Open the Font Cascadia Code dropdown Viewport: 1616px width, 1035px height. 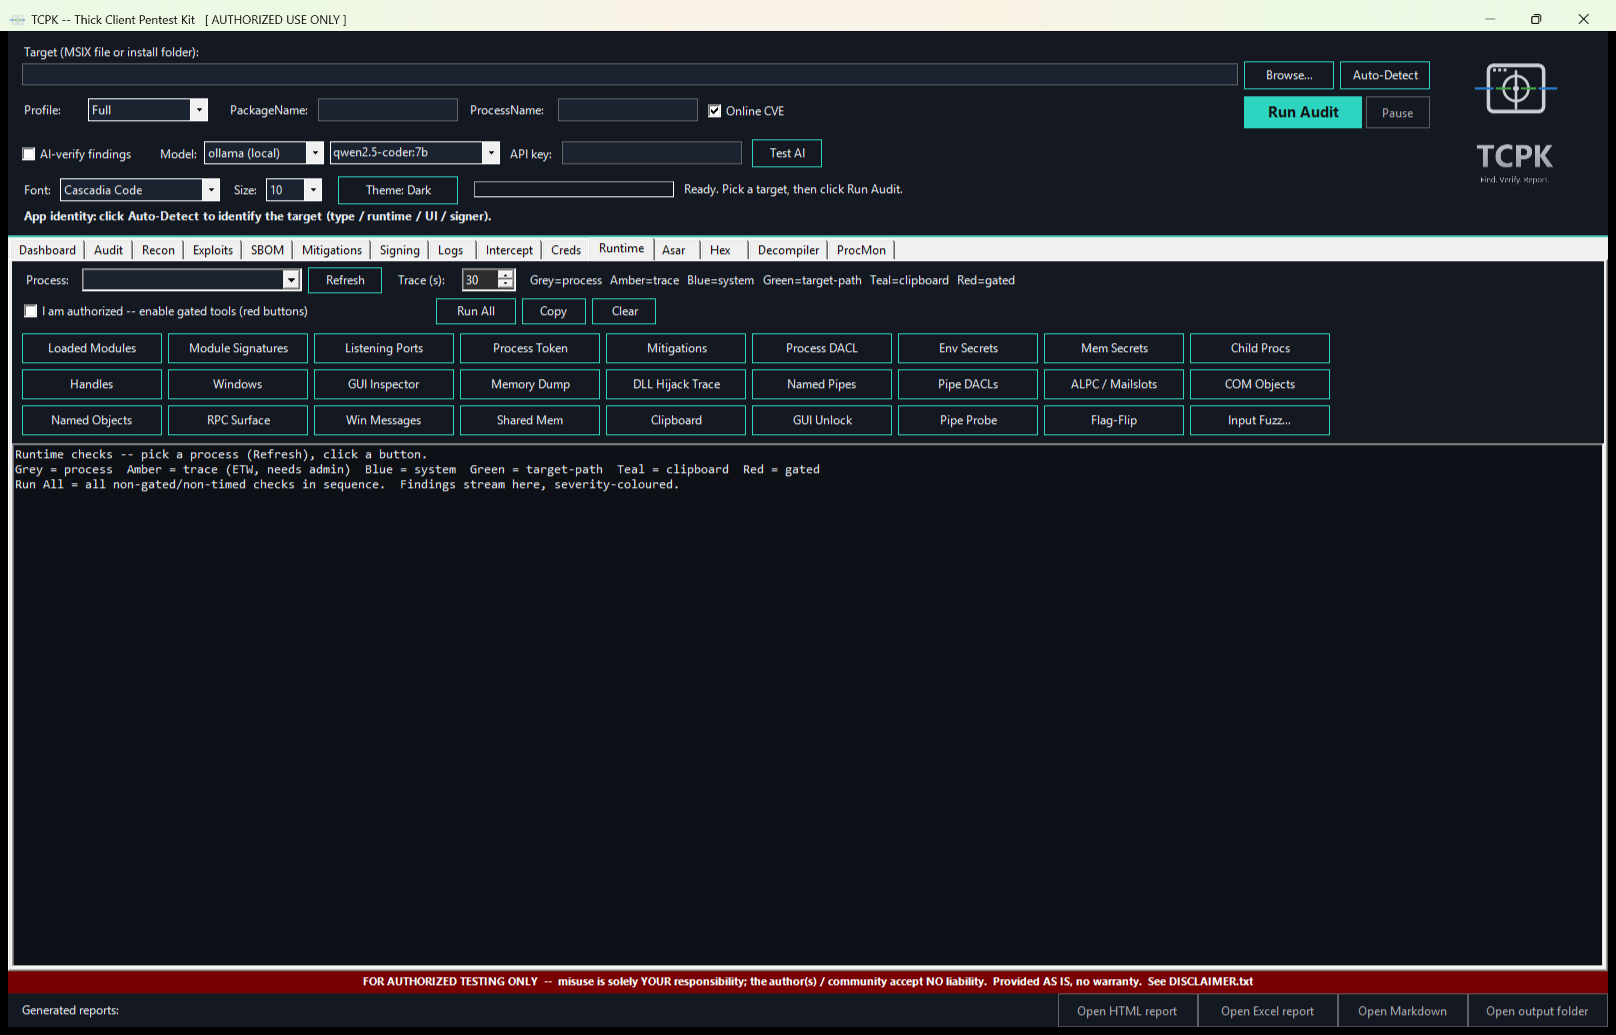click(x=210, y=190)
